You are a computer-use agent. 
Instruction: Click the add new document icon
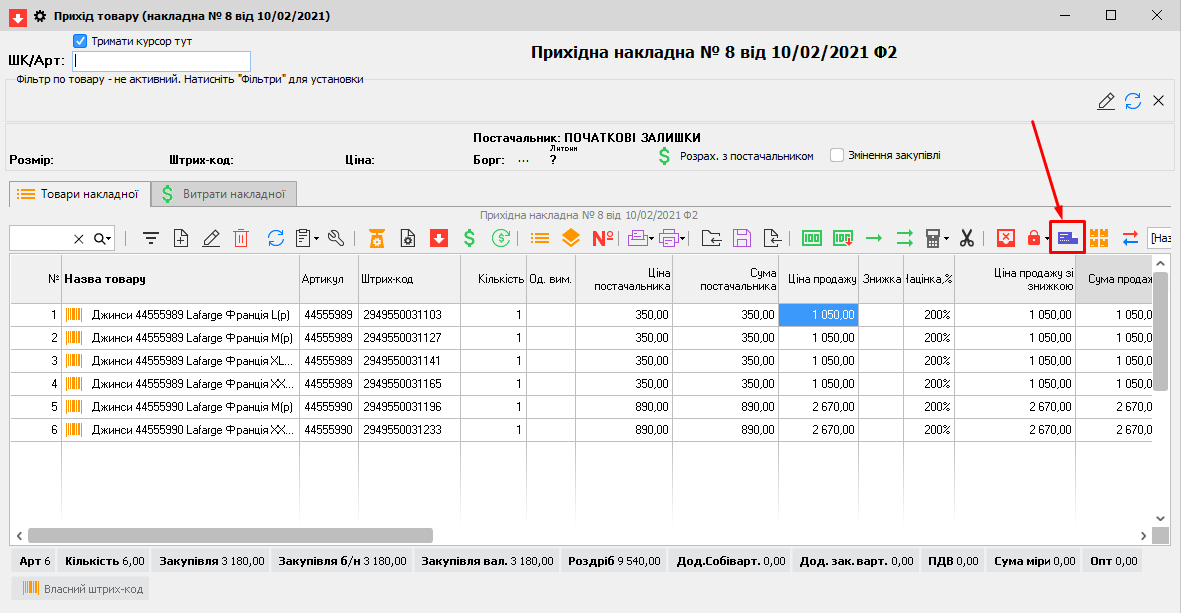(x=181, y=238)
